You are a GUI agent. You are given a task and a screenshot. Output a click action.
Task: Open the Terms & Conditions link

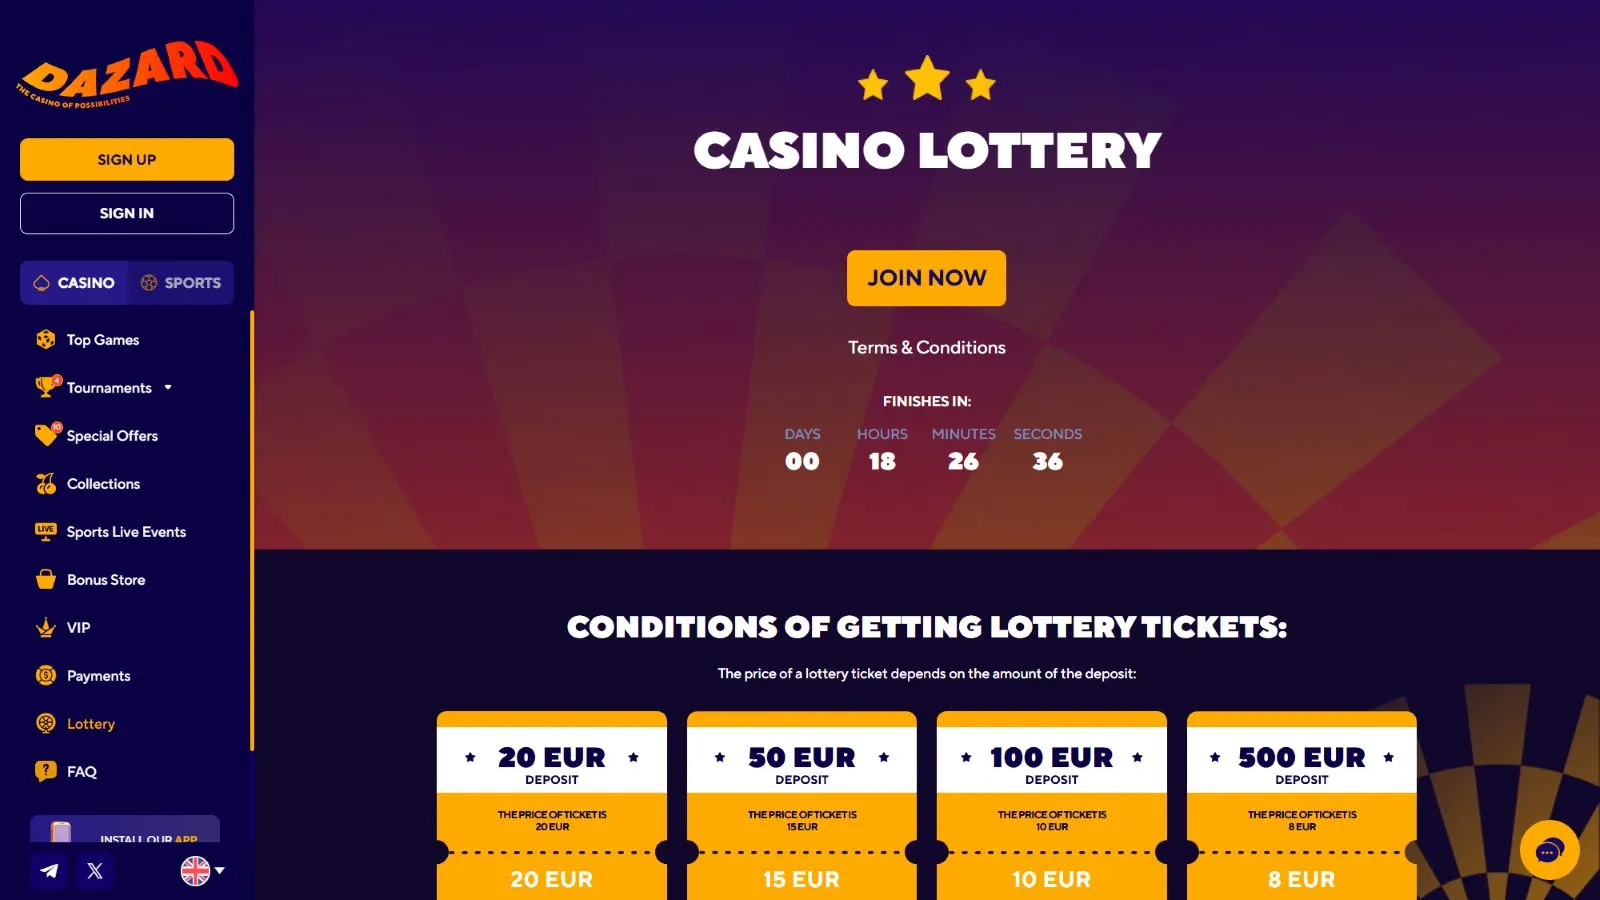pyautogui.click(x=927, y=348)
